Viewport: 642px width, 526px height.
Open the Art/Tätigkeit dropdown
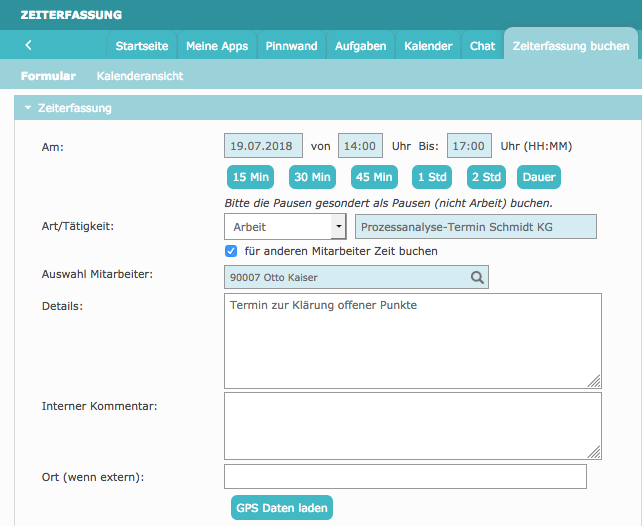338,227
